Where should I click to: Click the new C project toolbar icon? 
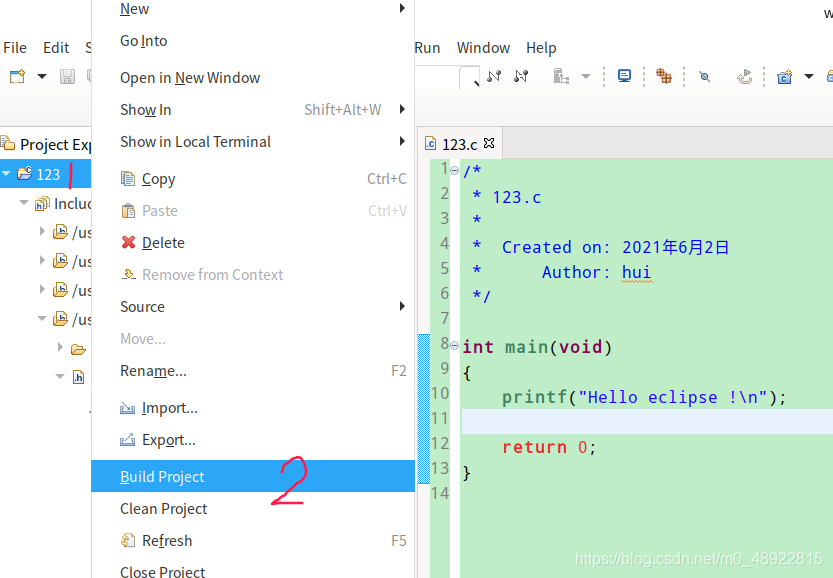[x=784, y=77]
